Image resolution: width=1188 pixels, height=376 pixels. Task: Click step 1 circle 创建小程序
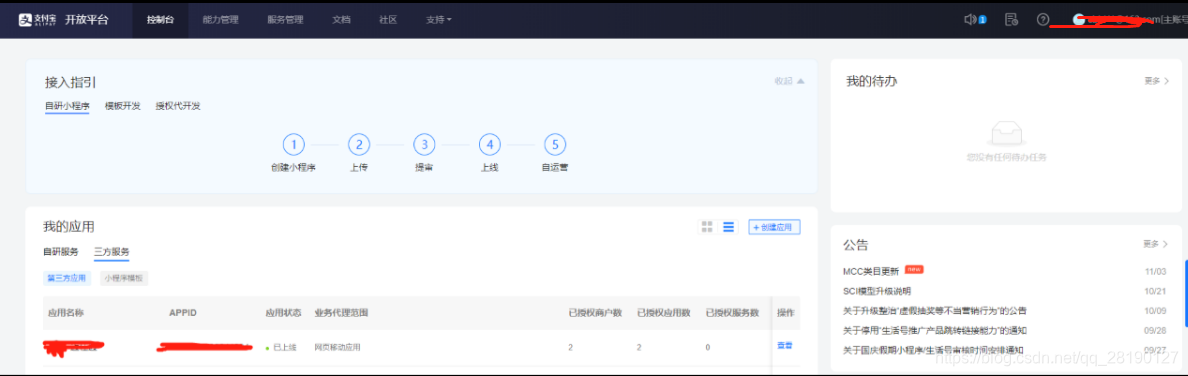pos(293,144)
